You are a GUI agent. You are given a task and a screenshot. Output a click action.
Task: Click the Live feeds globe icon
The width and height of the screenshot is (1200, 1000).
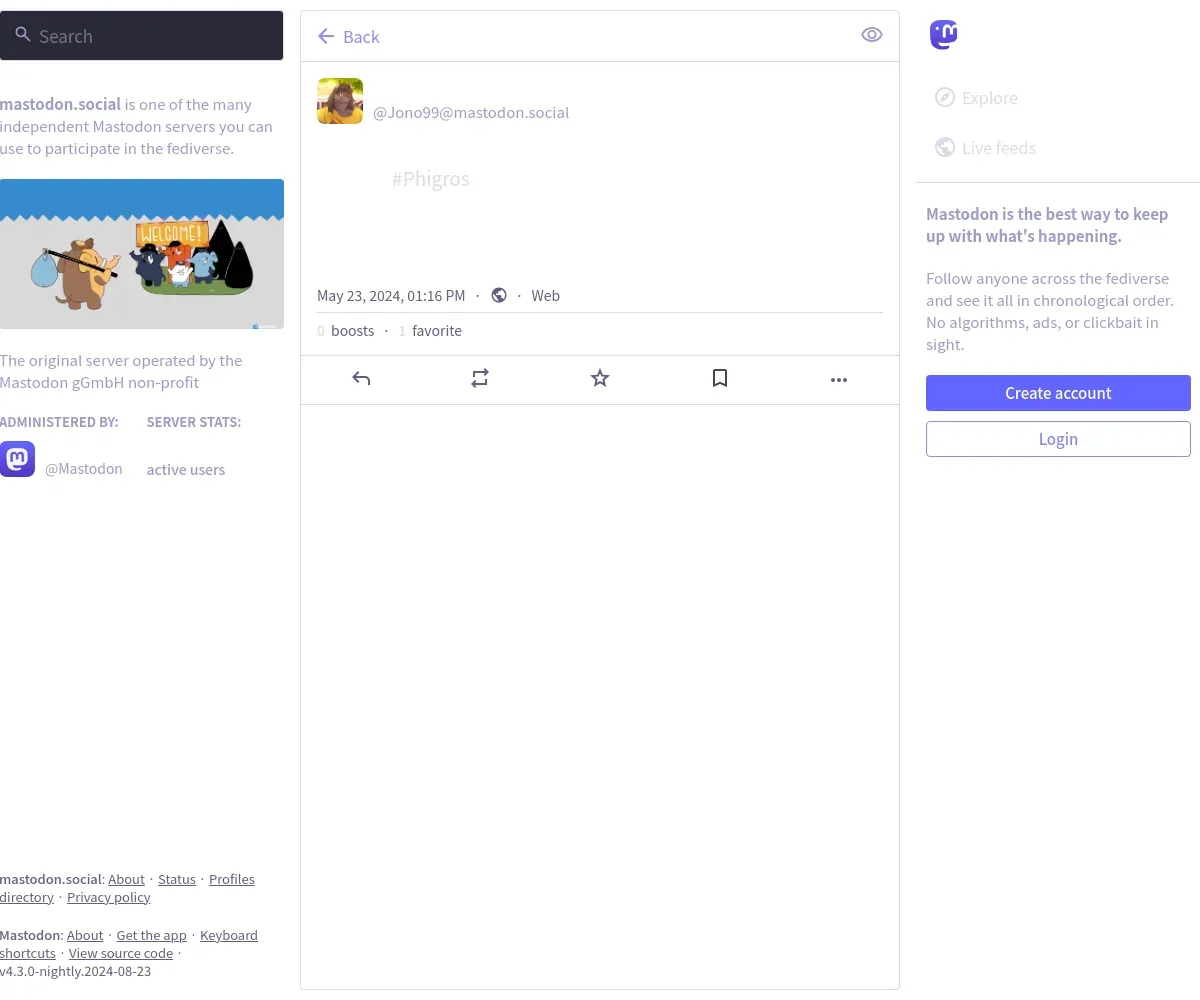(x=944, y=147)
